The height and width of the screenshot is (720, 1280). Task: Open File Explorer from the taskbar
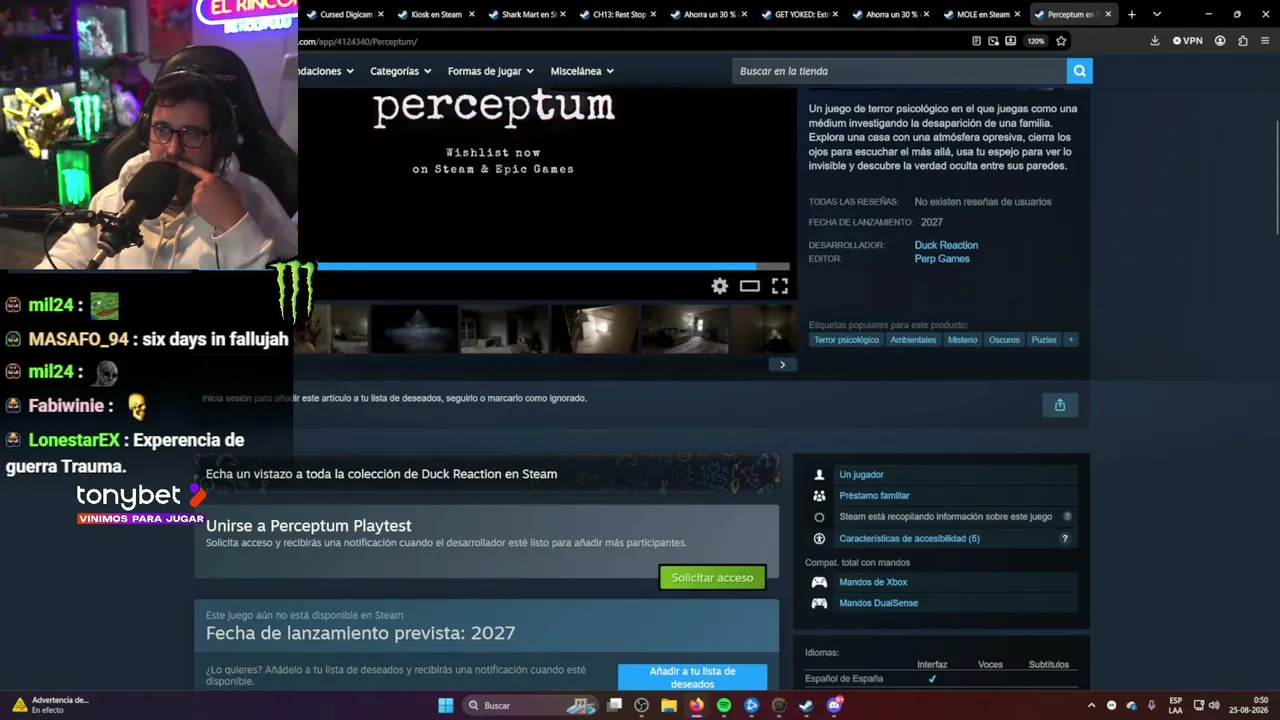point(669,705)
